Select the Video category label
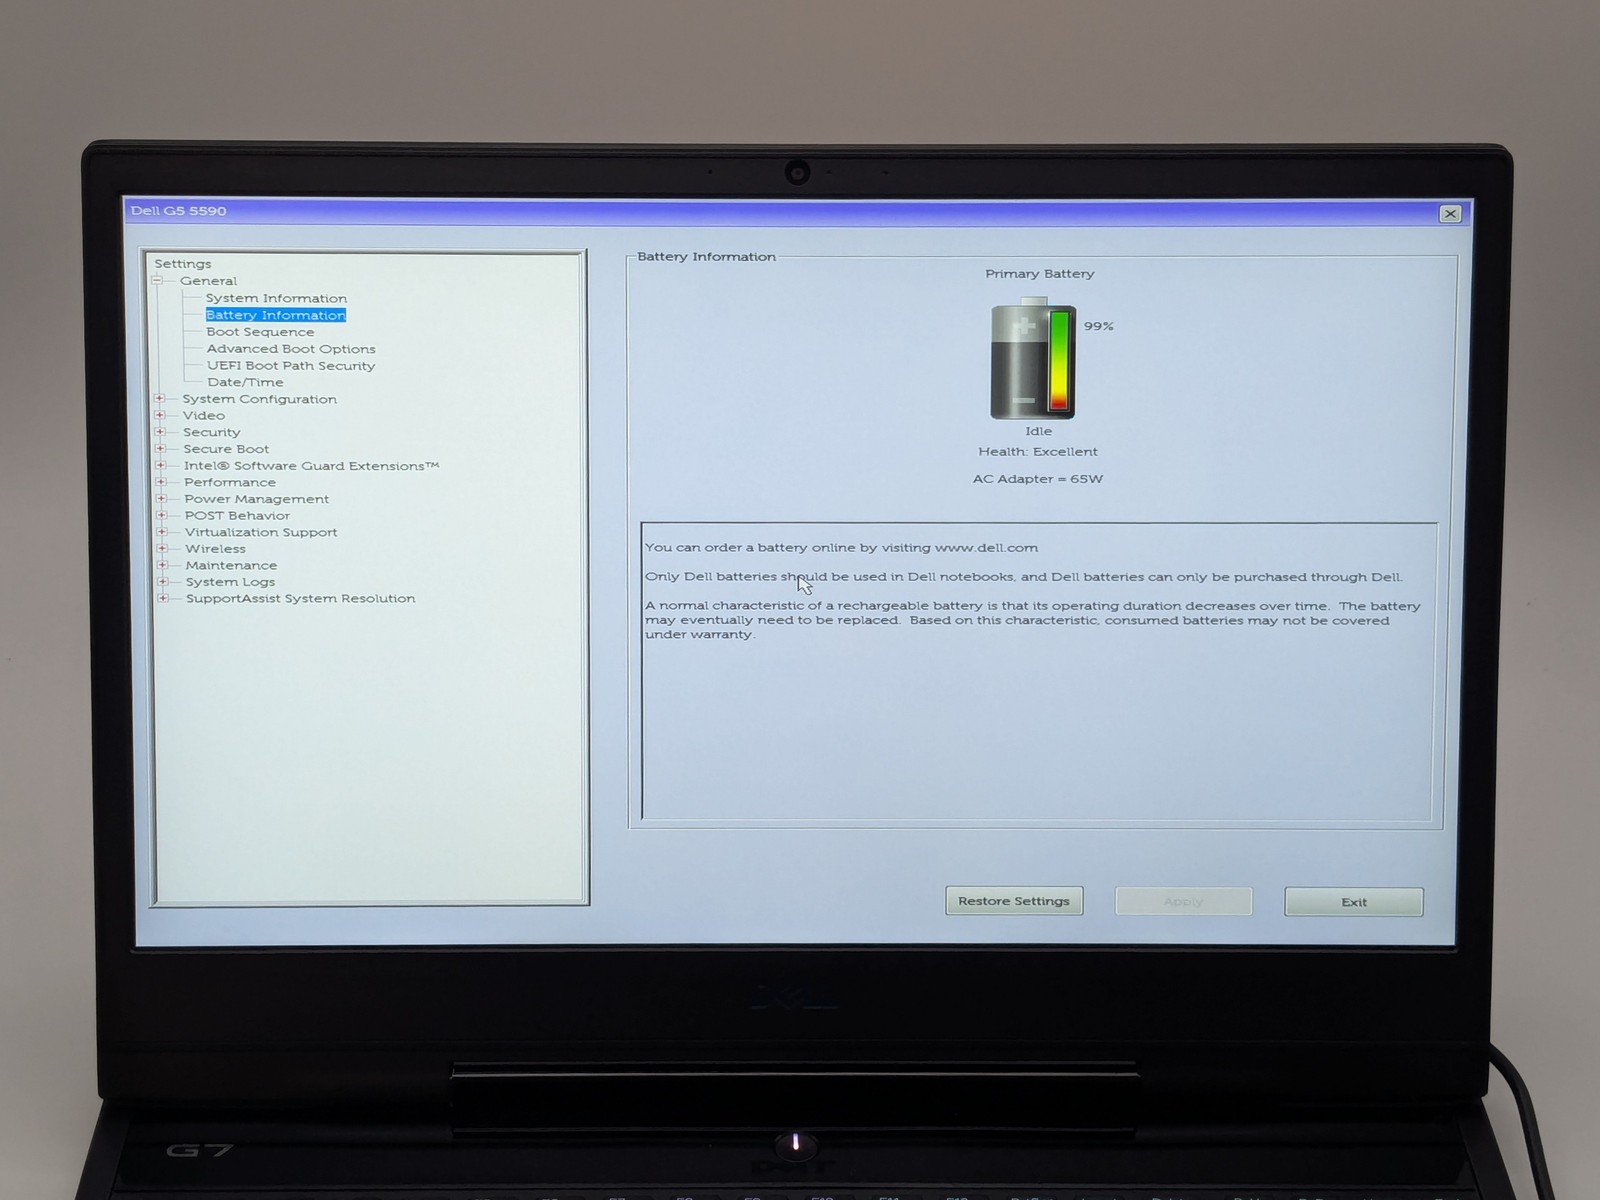The image size is (1600, 1200). click(204, 415)
